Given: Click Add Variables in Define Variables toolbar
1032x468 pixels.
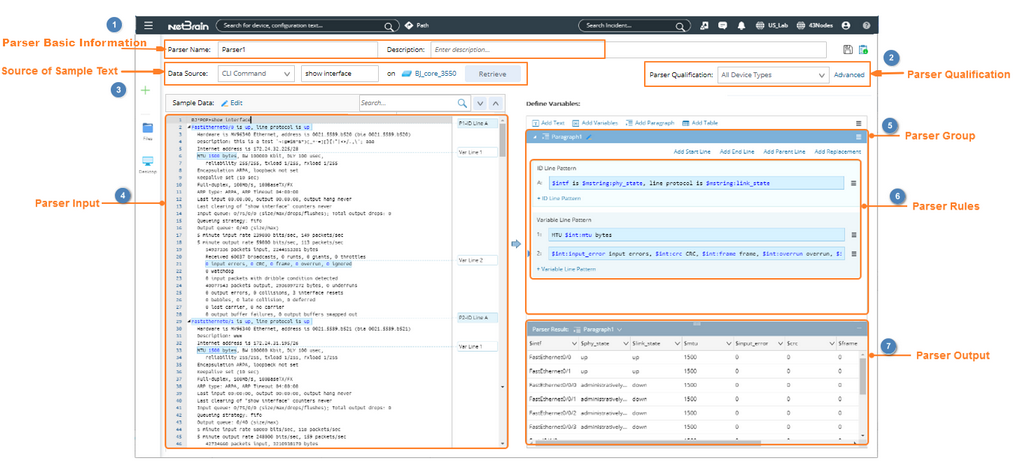Looking at the screenshot, I should click(596, 122).
